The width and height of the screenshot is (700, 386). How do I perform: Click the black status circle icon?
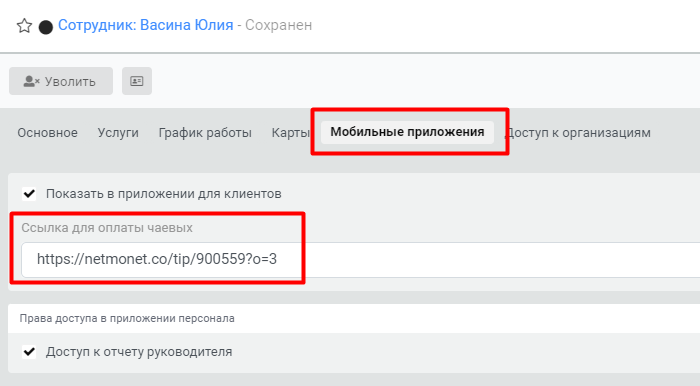[46, 27]
